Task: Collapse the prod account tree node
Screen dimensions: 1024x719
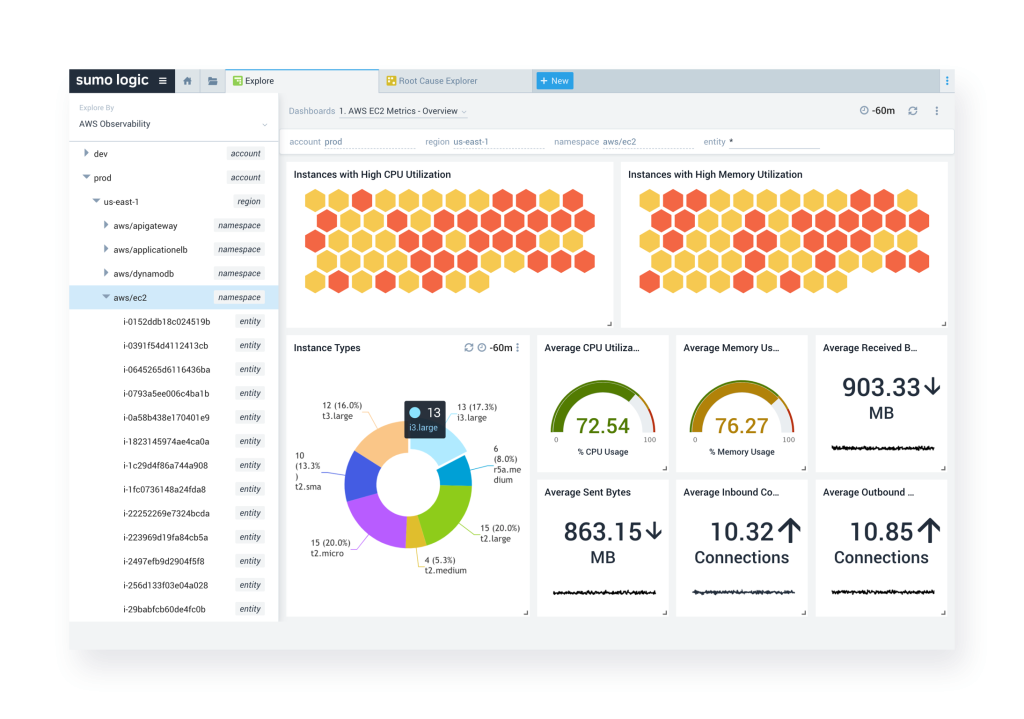Action: pos(86,177)
